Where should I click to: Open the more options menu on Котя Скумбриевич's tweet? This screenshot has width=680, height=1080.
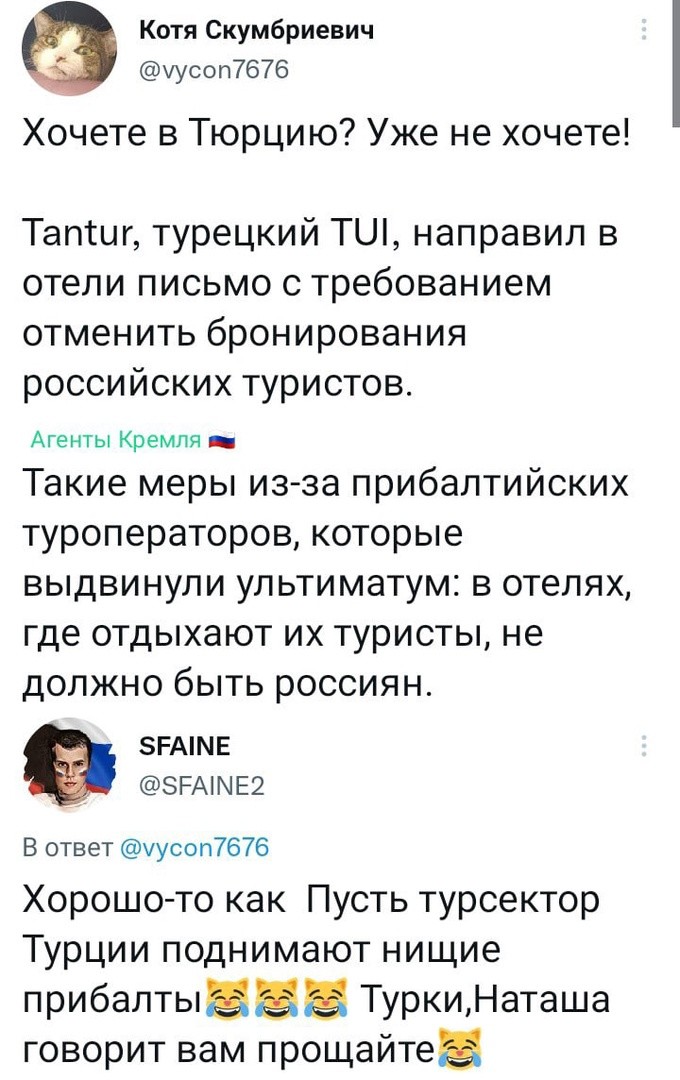pos(642,31)
